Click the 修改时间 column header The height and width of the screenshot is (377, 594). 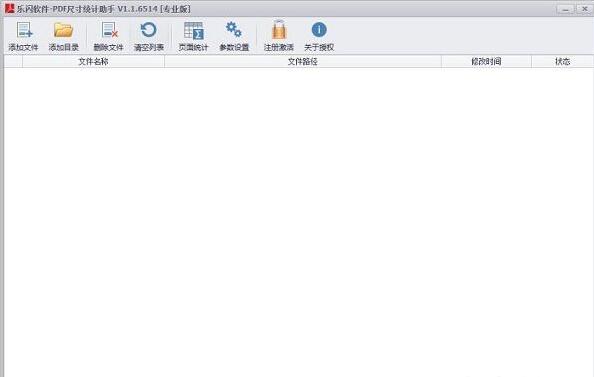(486, 61)
